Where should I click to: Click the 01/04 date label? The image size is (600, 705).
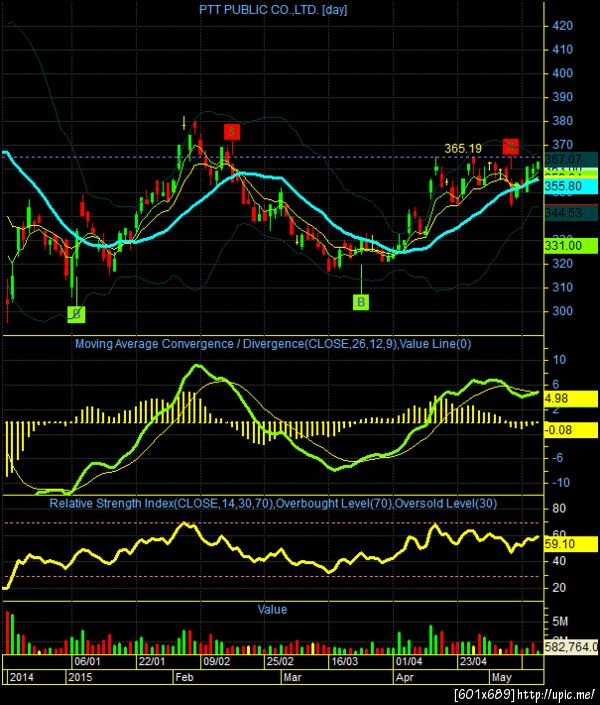coord(409,661)
